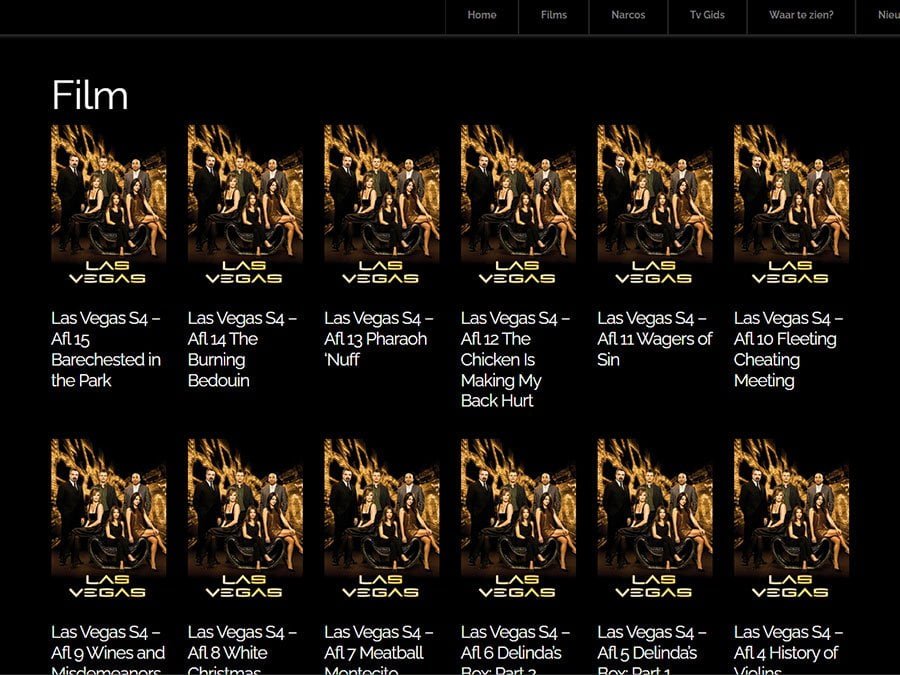Viewport: 900px width, 675px height.
Task: Open the Home menu item
Action: click(481, 15)
